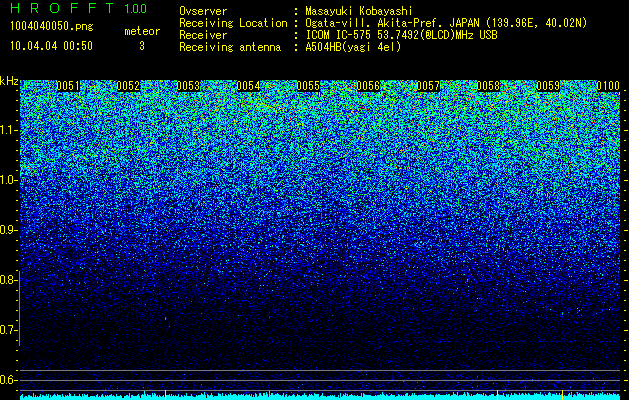The width and height of the screenshot is (629, 400).
Task: Click the 0054 time marker label
Action: [x=248, y=86]
